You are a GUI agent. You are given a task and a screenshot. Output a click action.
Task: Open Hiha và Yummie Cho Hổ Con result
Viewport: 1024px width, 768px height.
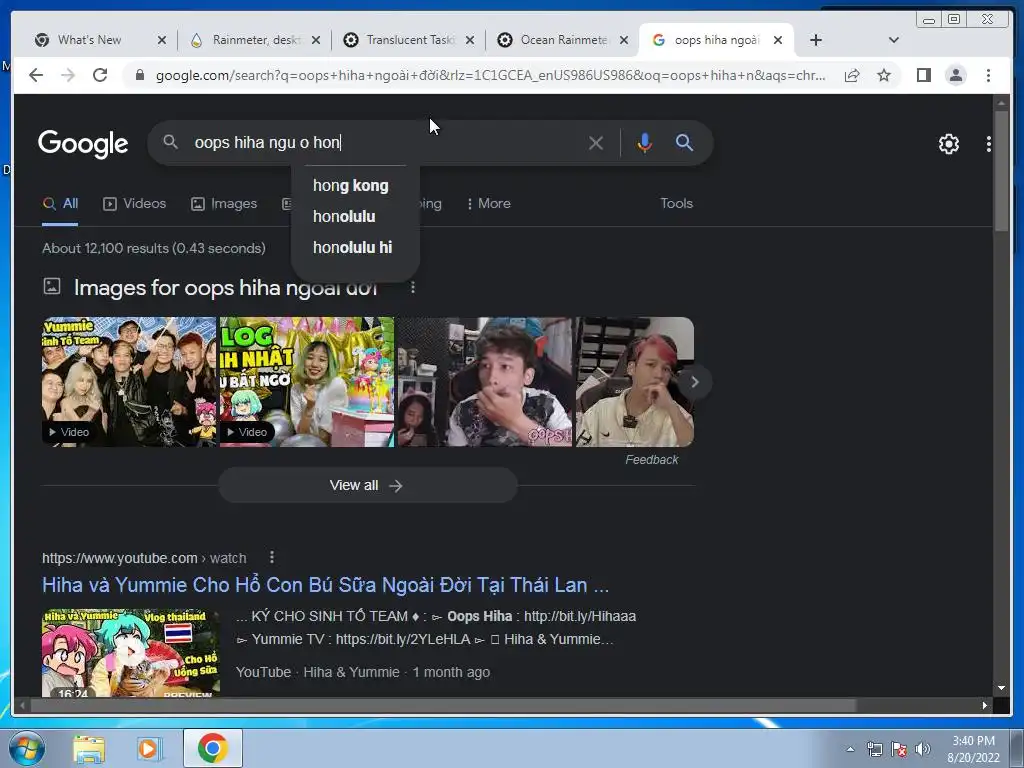click(325, 584)
